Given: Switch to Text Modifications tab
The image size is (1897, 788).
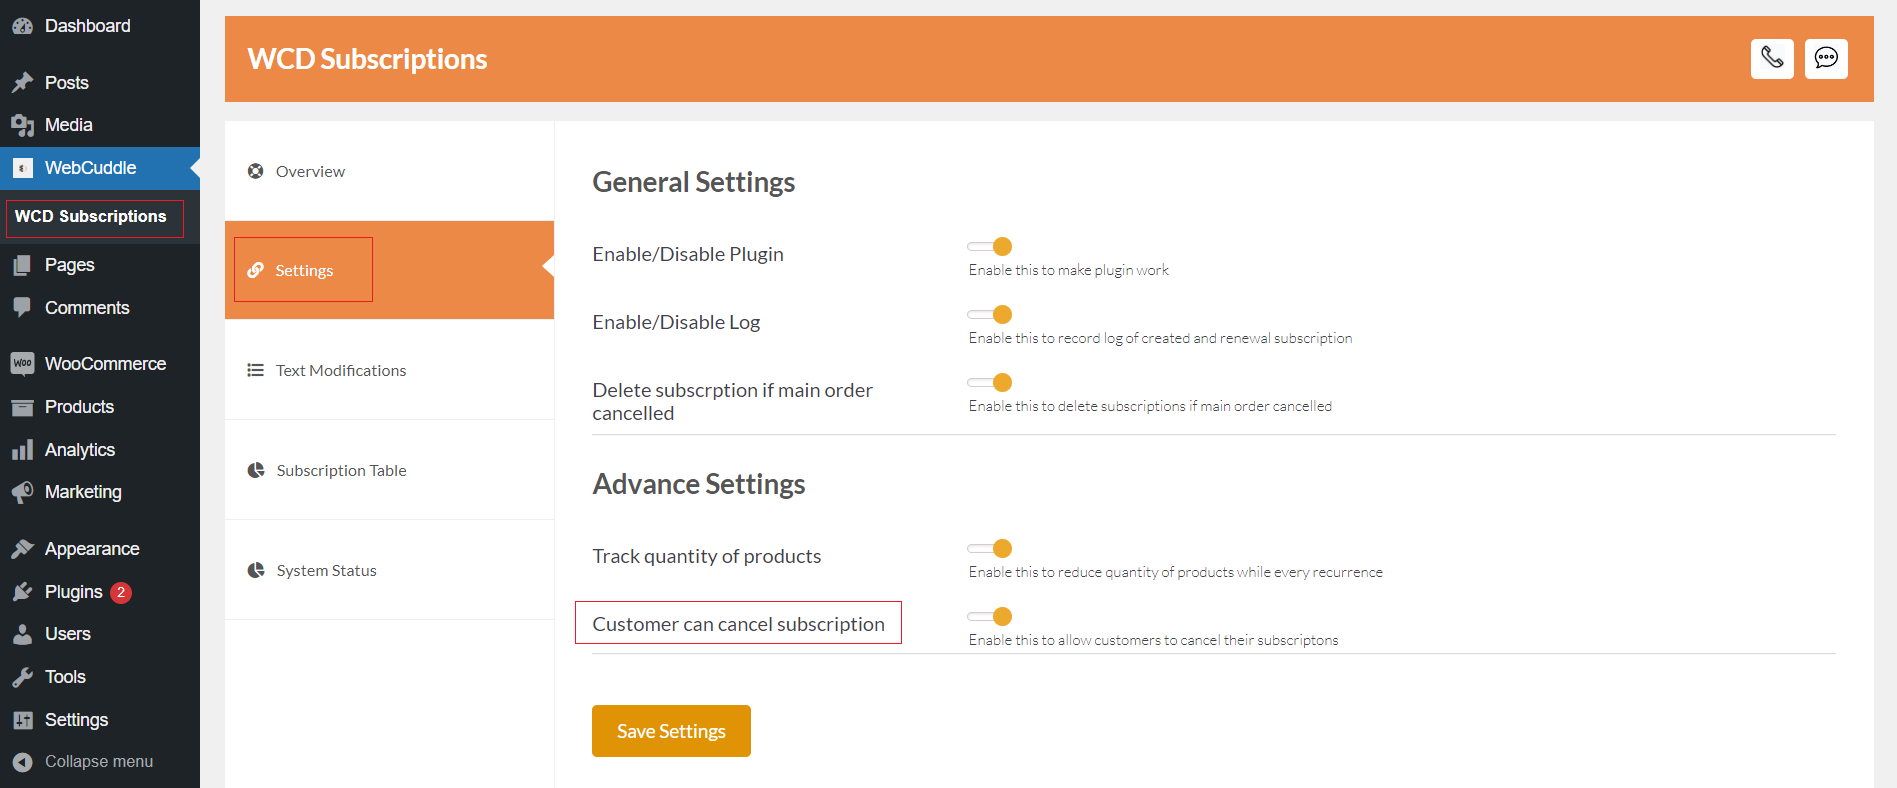Looking at the screenshot, I should point(389,370).
